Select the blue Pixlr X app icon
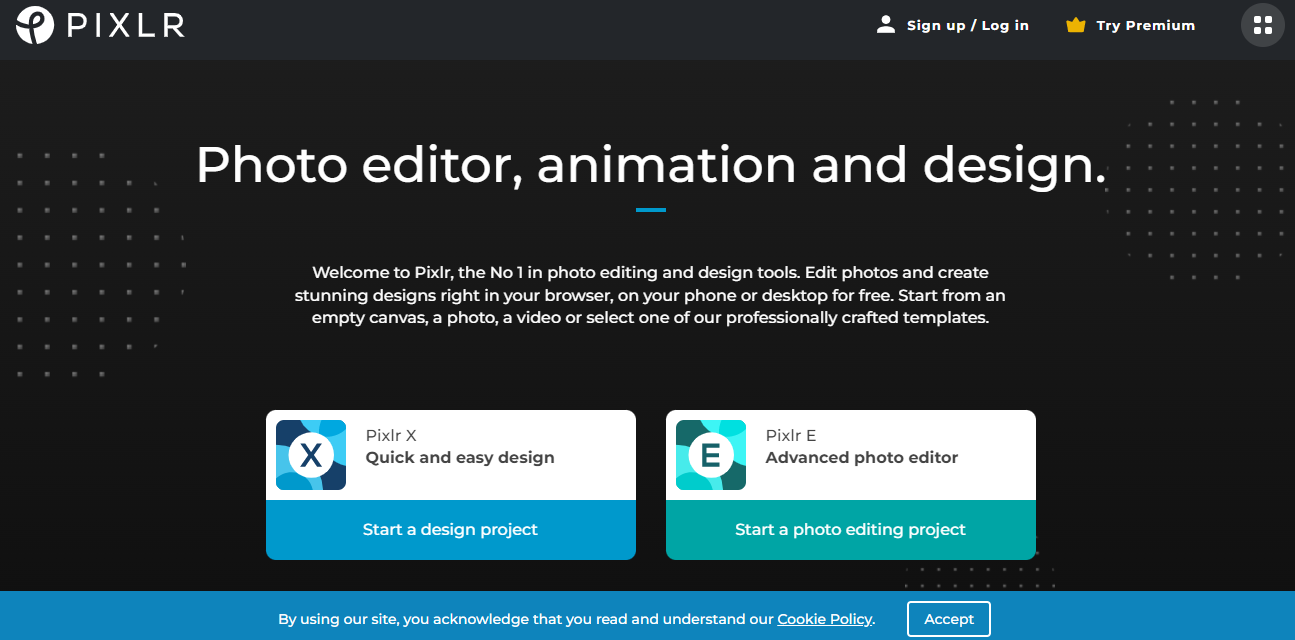Image resolution: width=1295 pixels, height=640 pixels. (x=310, y=454)
